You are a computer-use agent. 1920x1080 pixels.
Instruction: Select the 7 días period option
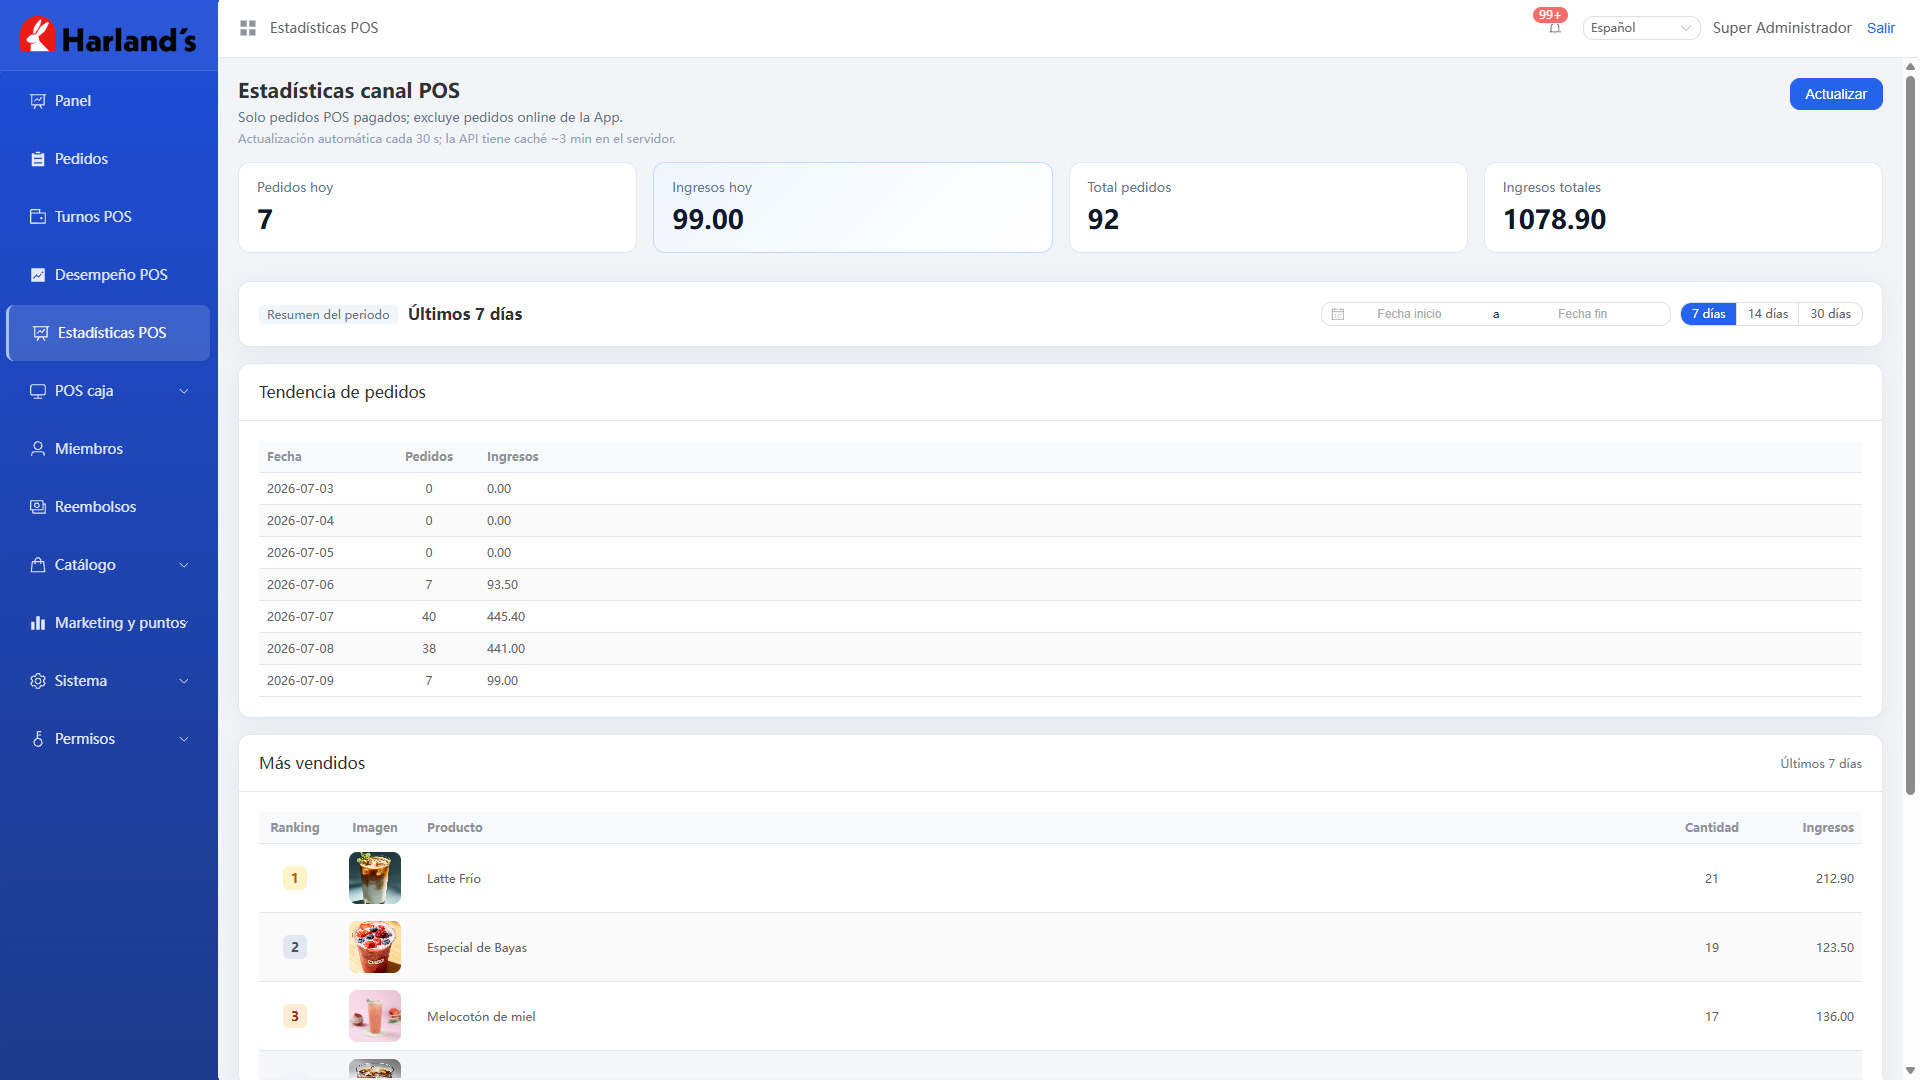pos(1708,314)
